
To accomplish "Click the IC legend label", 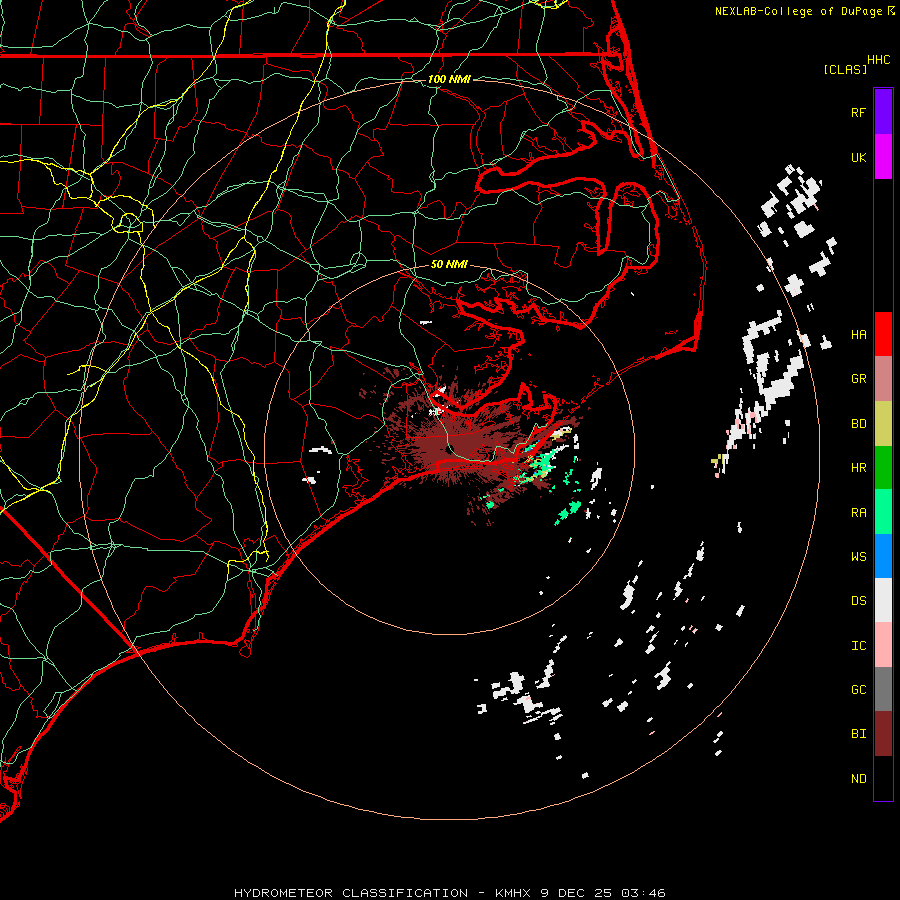I will (x=858, y=646).
